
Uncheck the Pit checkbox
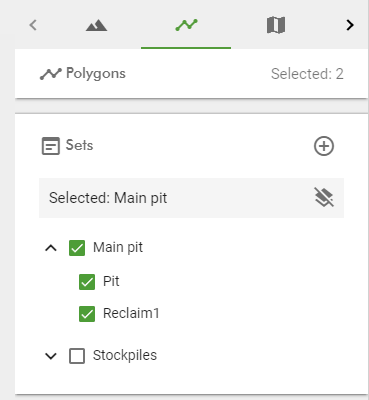click(87, 282)
